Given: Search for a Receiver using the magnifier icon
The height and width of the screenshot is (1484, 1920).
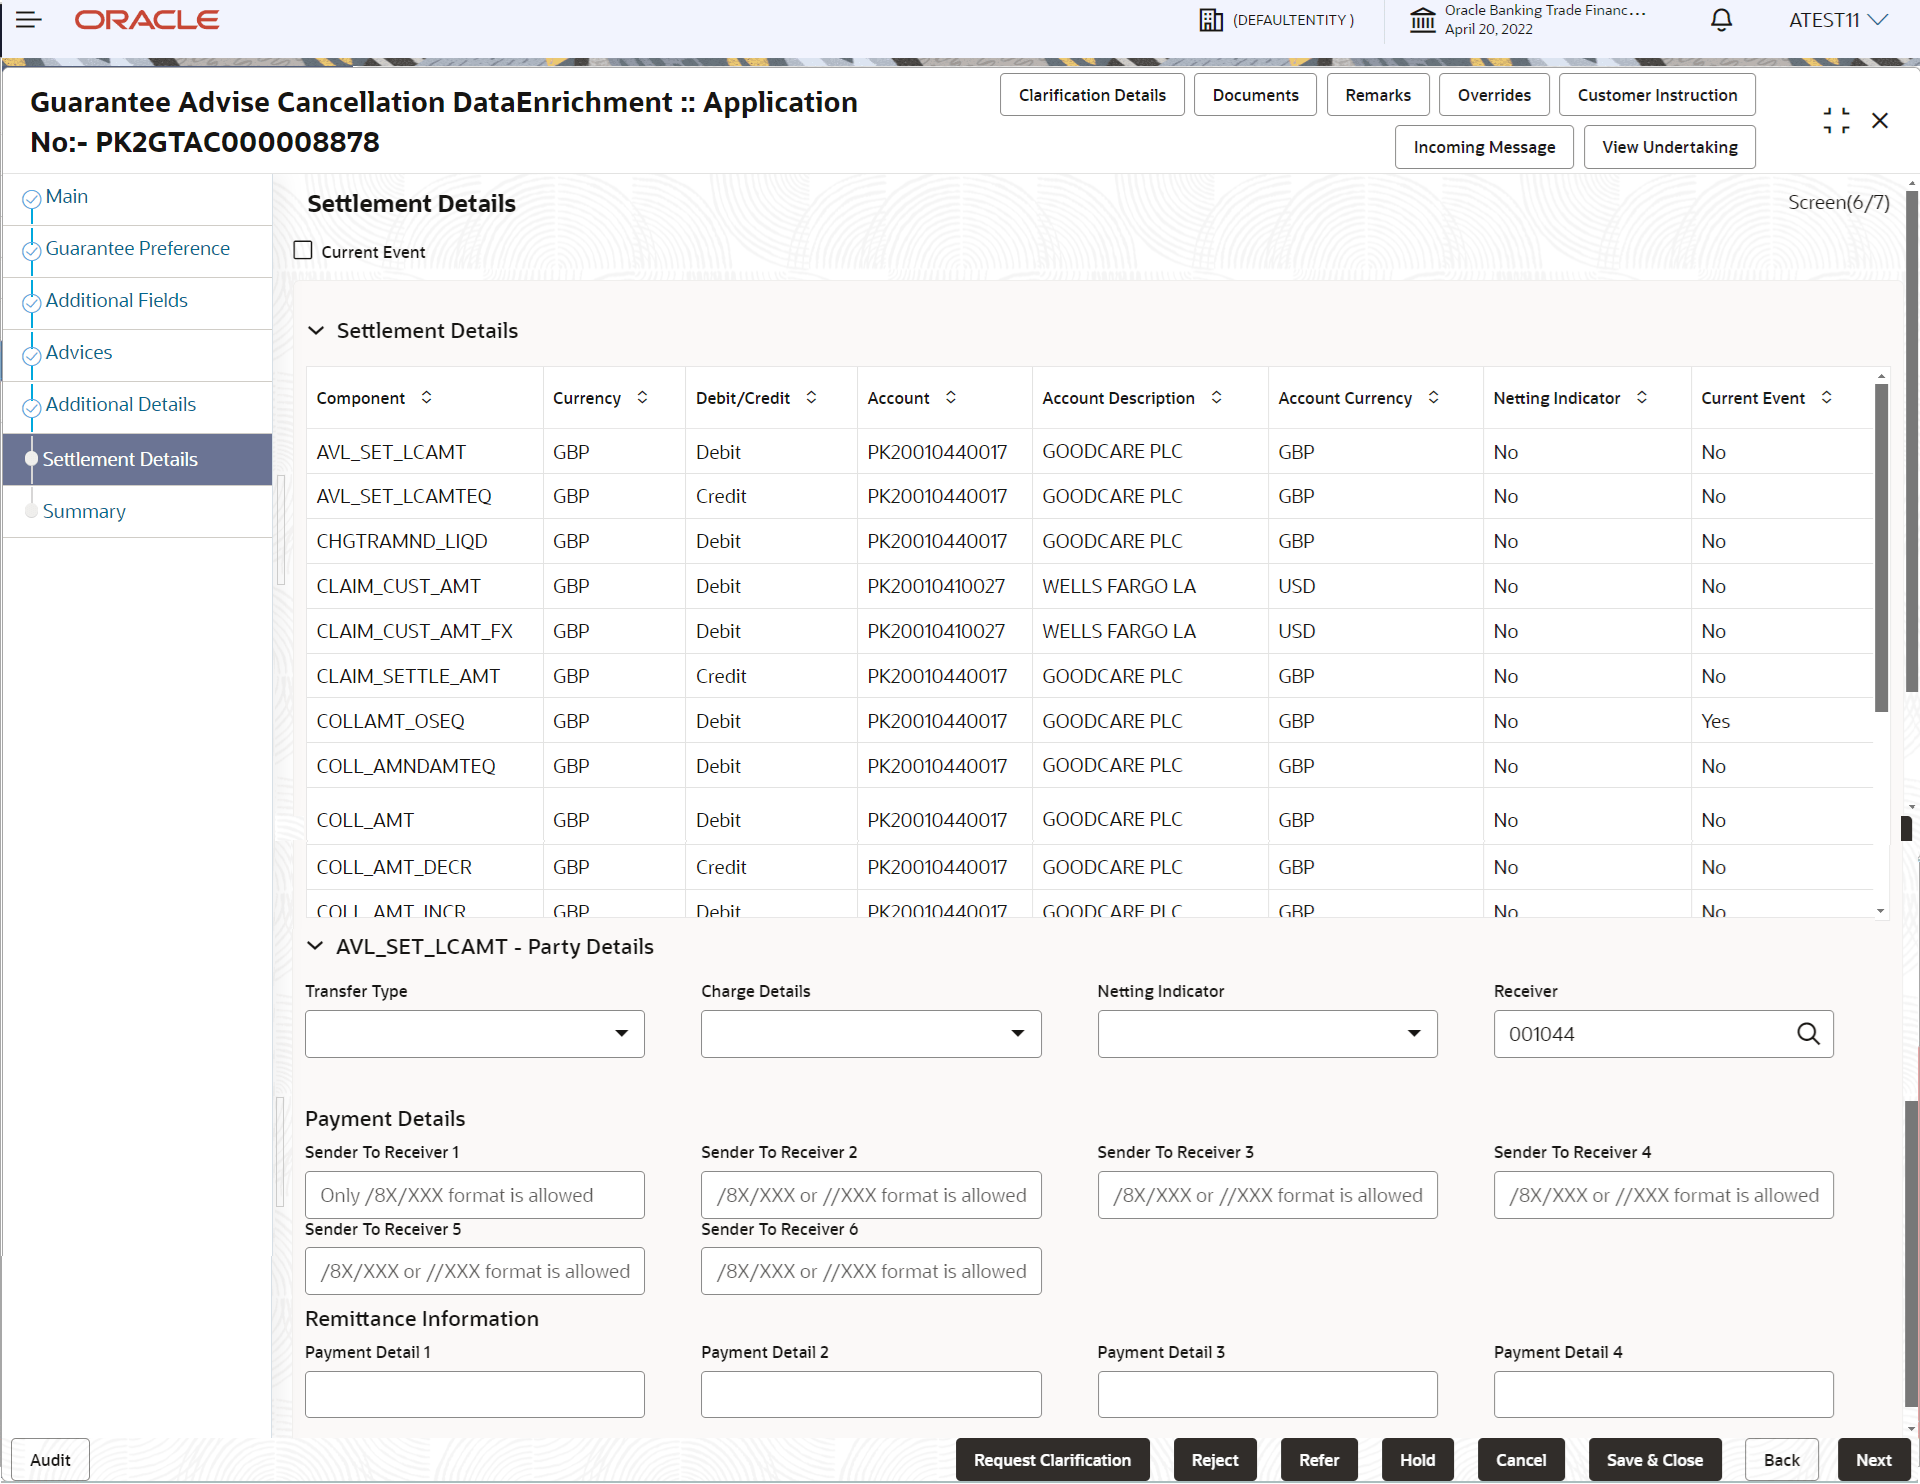Looking at the screenshot, I should 1809,1034.
